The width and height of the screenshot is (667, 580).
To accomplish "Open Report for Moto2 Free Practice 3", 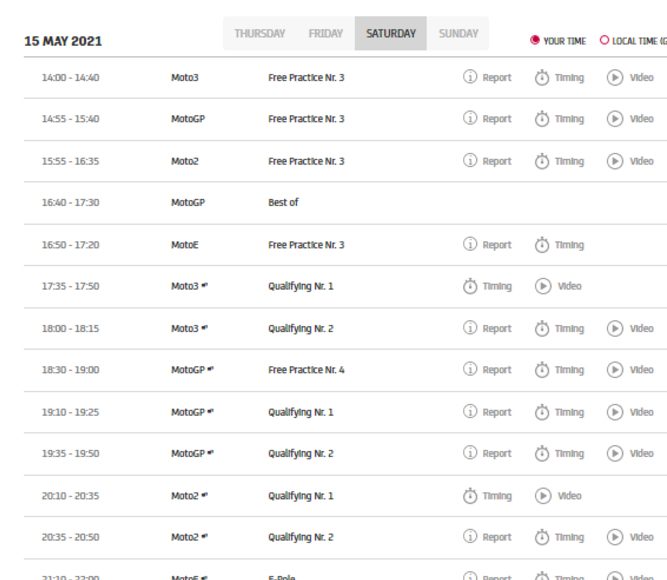I will [x=487, y=161].
